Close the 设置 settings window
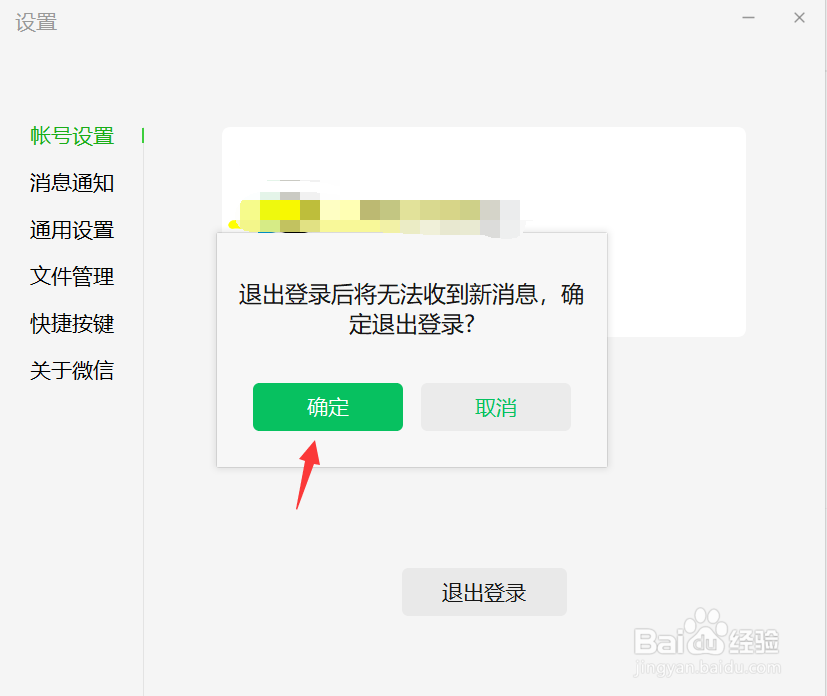Image resolution: width=827 pixels, height=696 pixels. [800, 18]
